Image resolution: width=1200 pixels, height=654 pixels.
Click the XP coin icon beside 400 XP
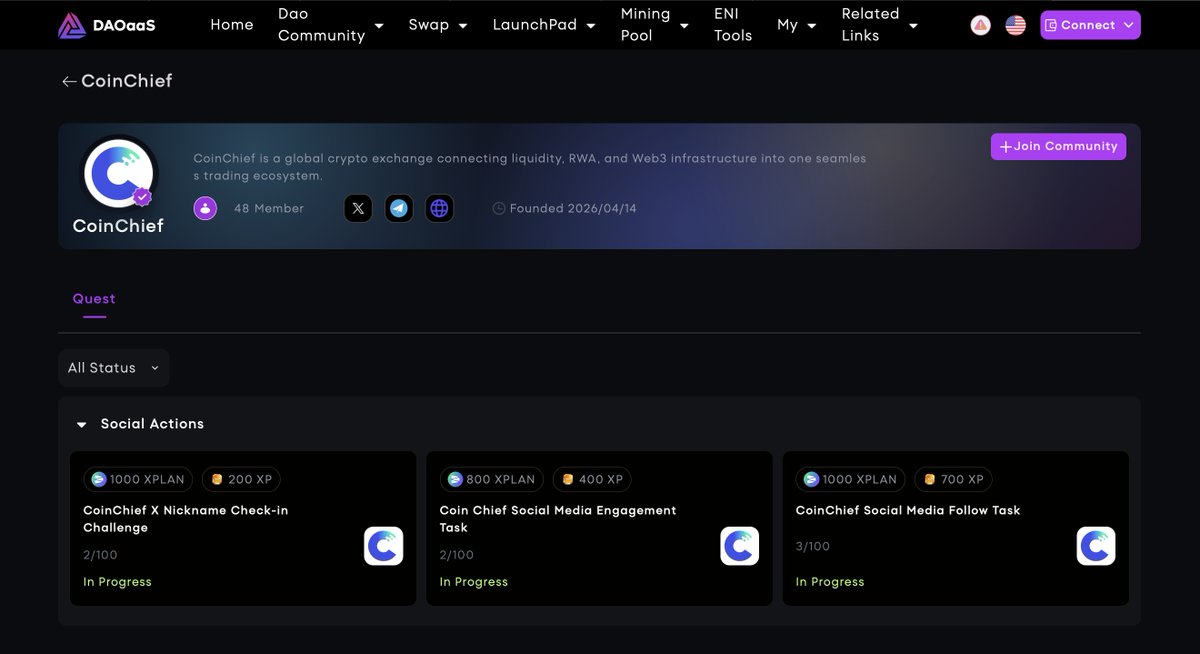(568, 479)
